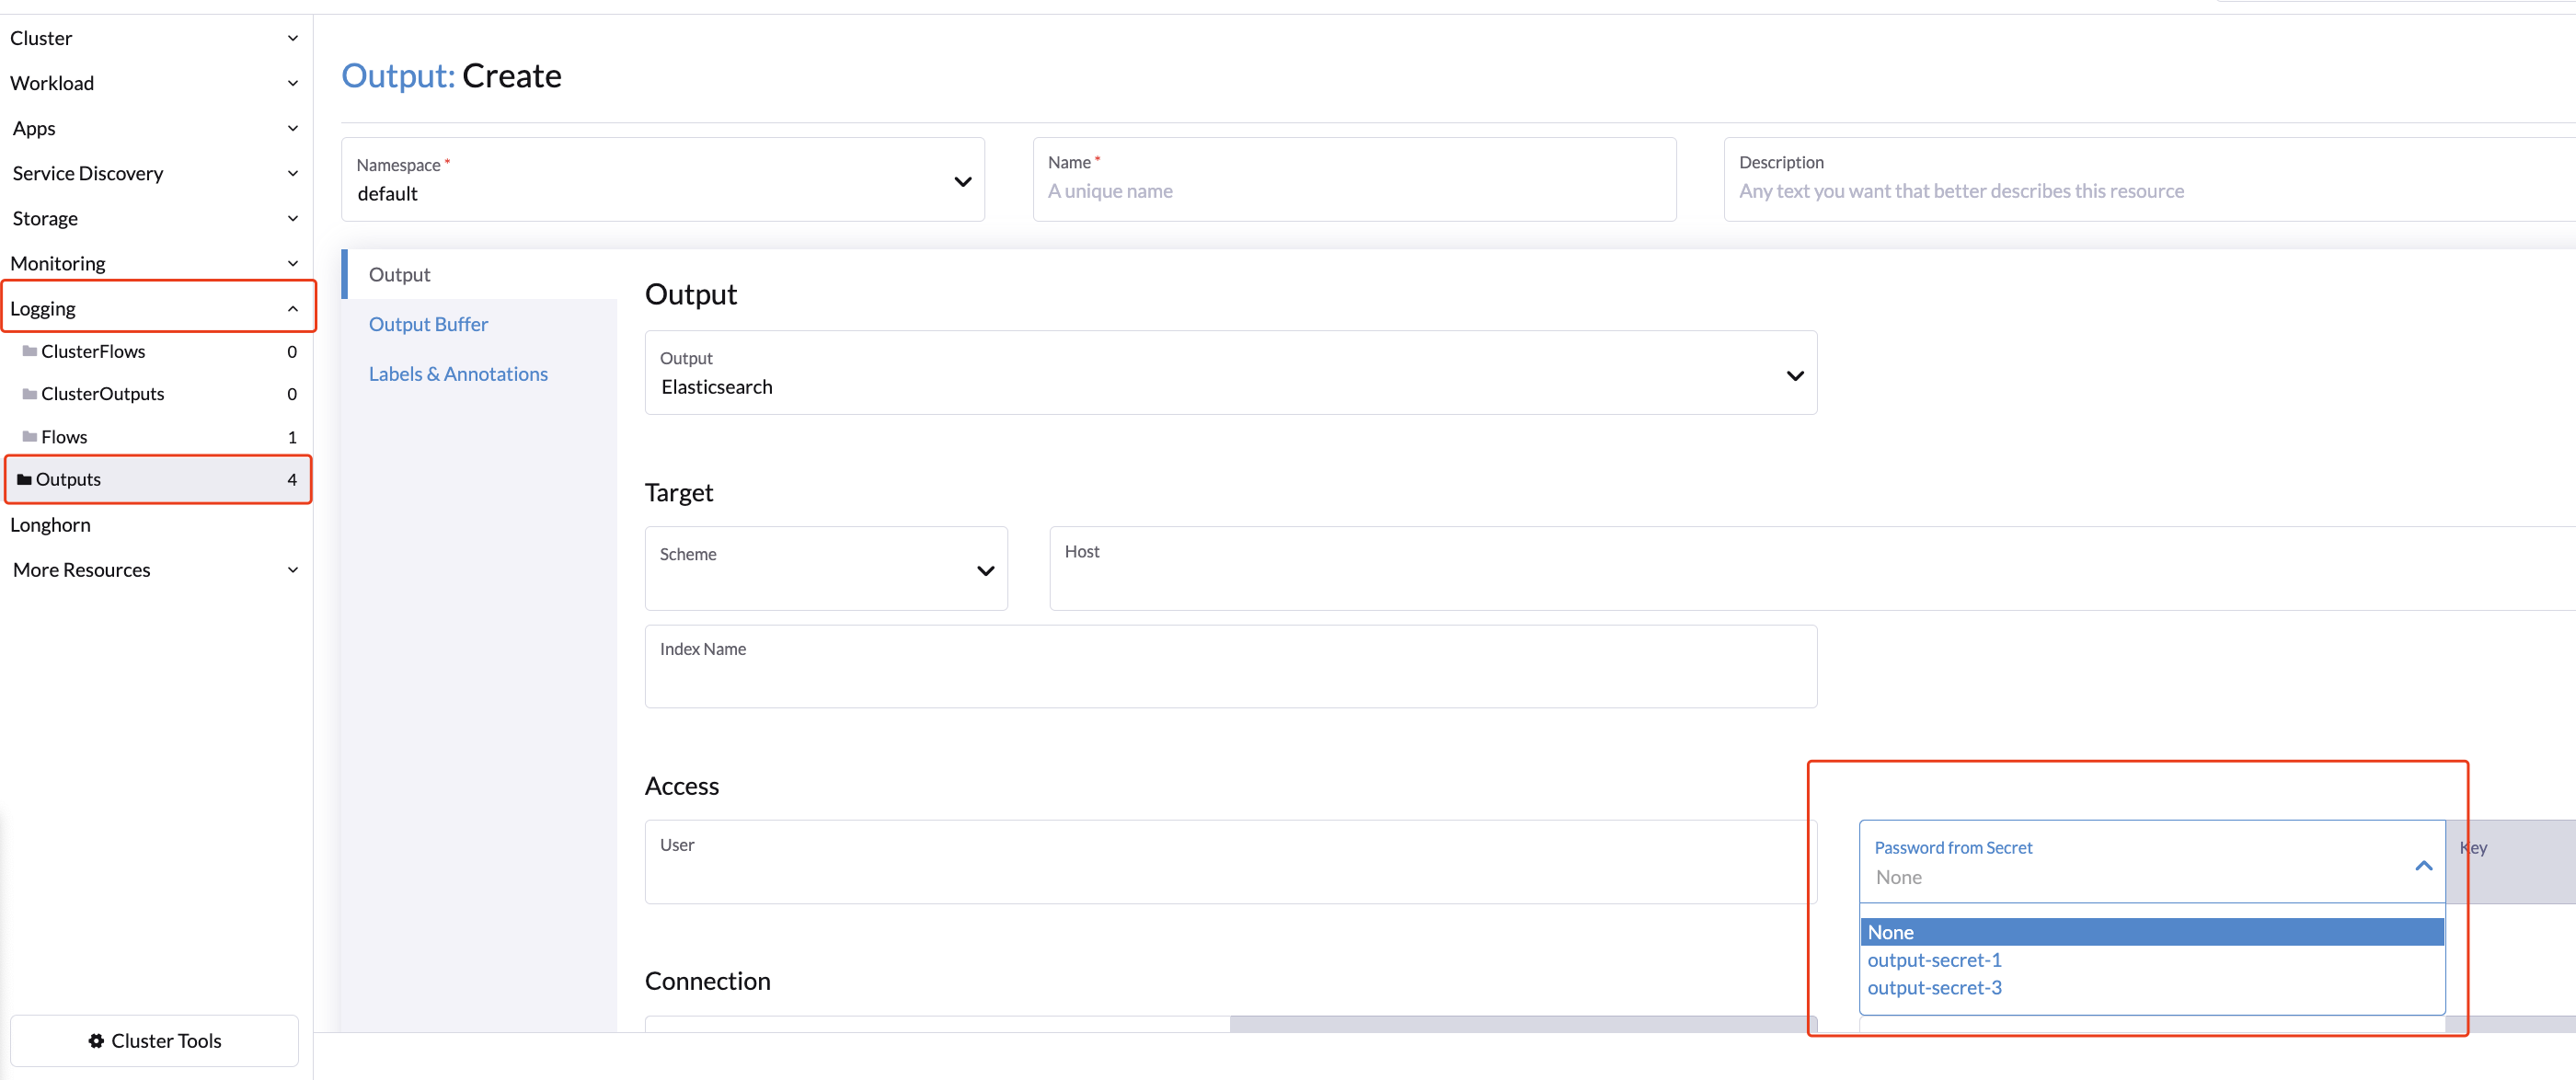Viewport: 2576px width, 1080px height.
Task: Expand the Cluster section
Action: pos(292,38)
